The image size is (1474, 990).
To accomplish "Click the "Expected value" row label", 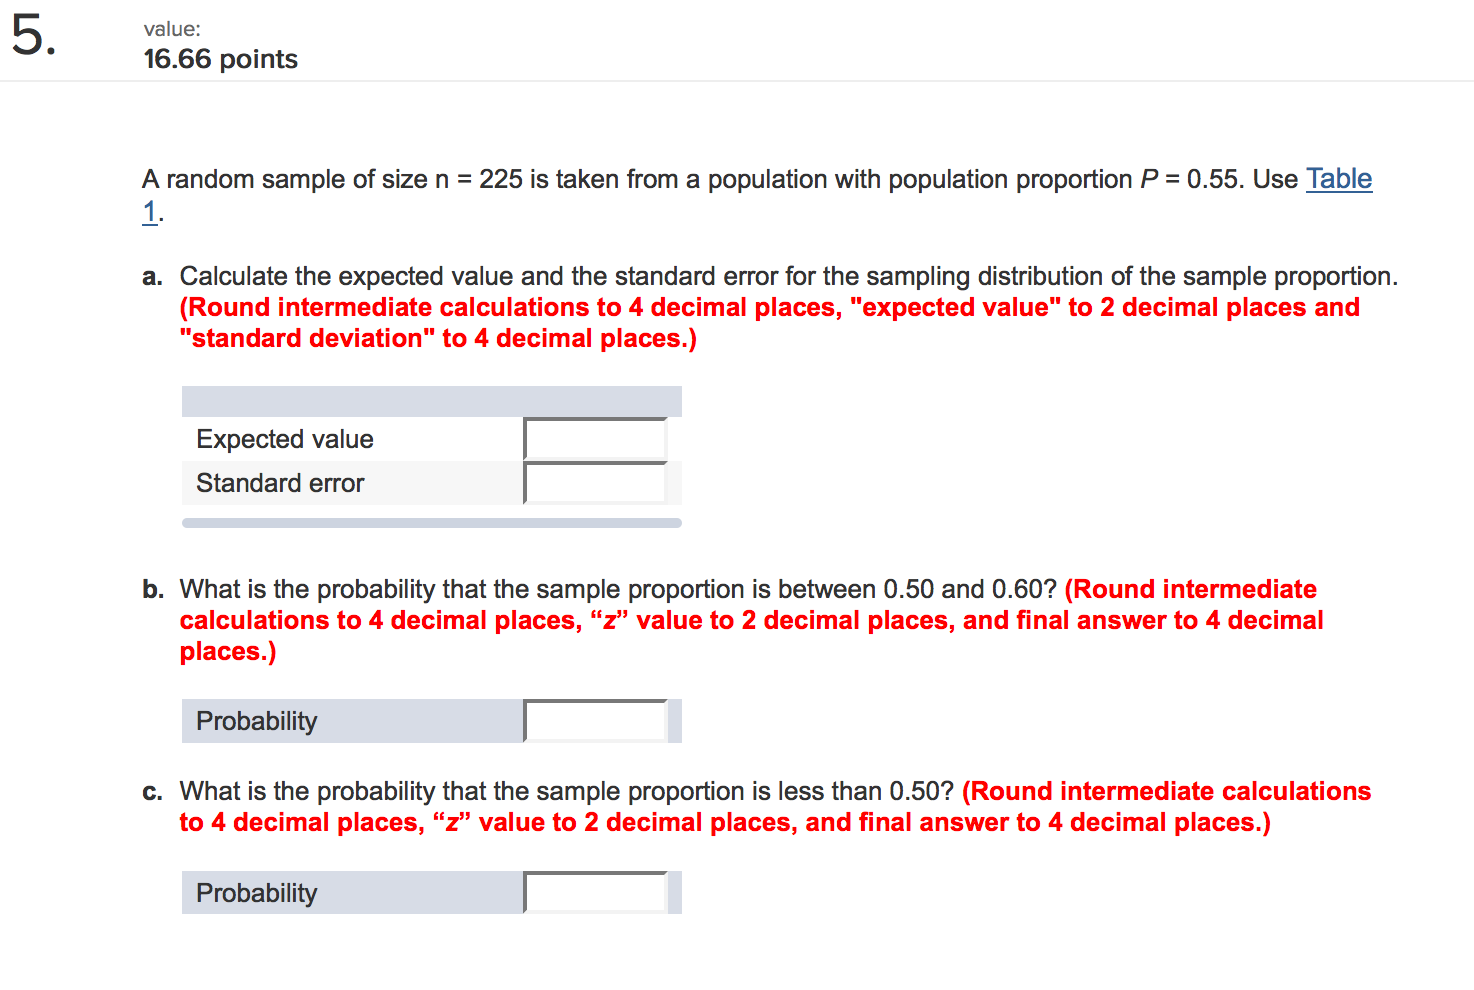I will click(x=285, y=439).
